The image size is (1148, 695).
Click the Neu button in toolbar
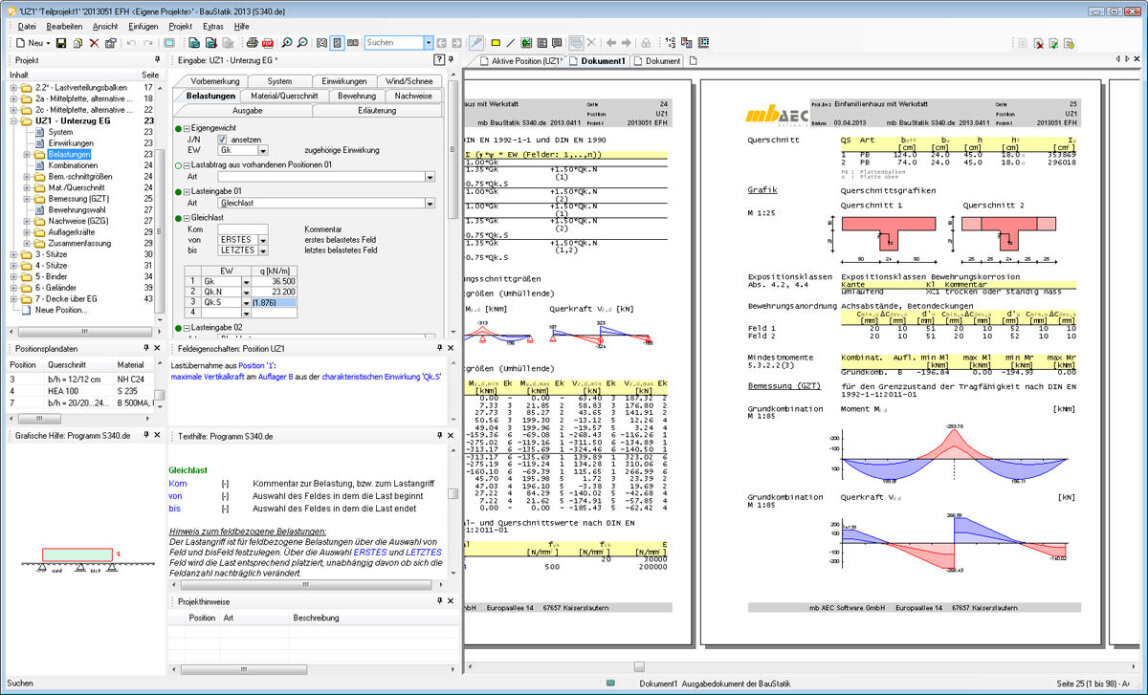pos(30,43)
